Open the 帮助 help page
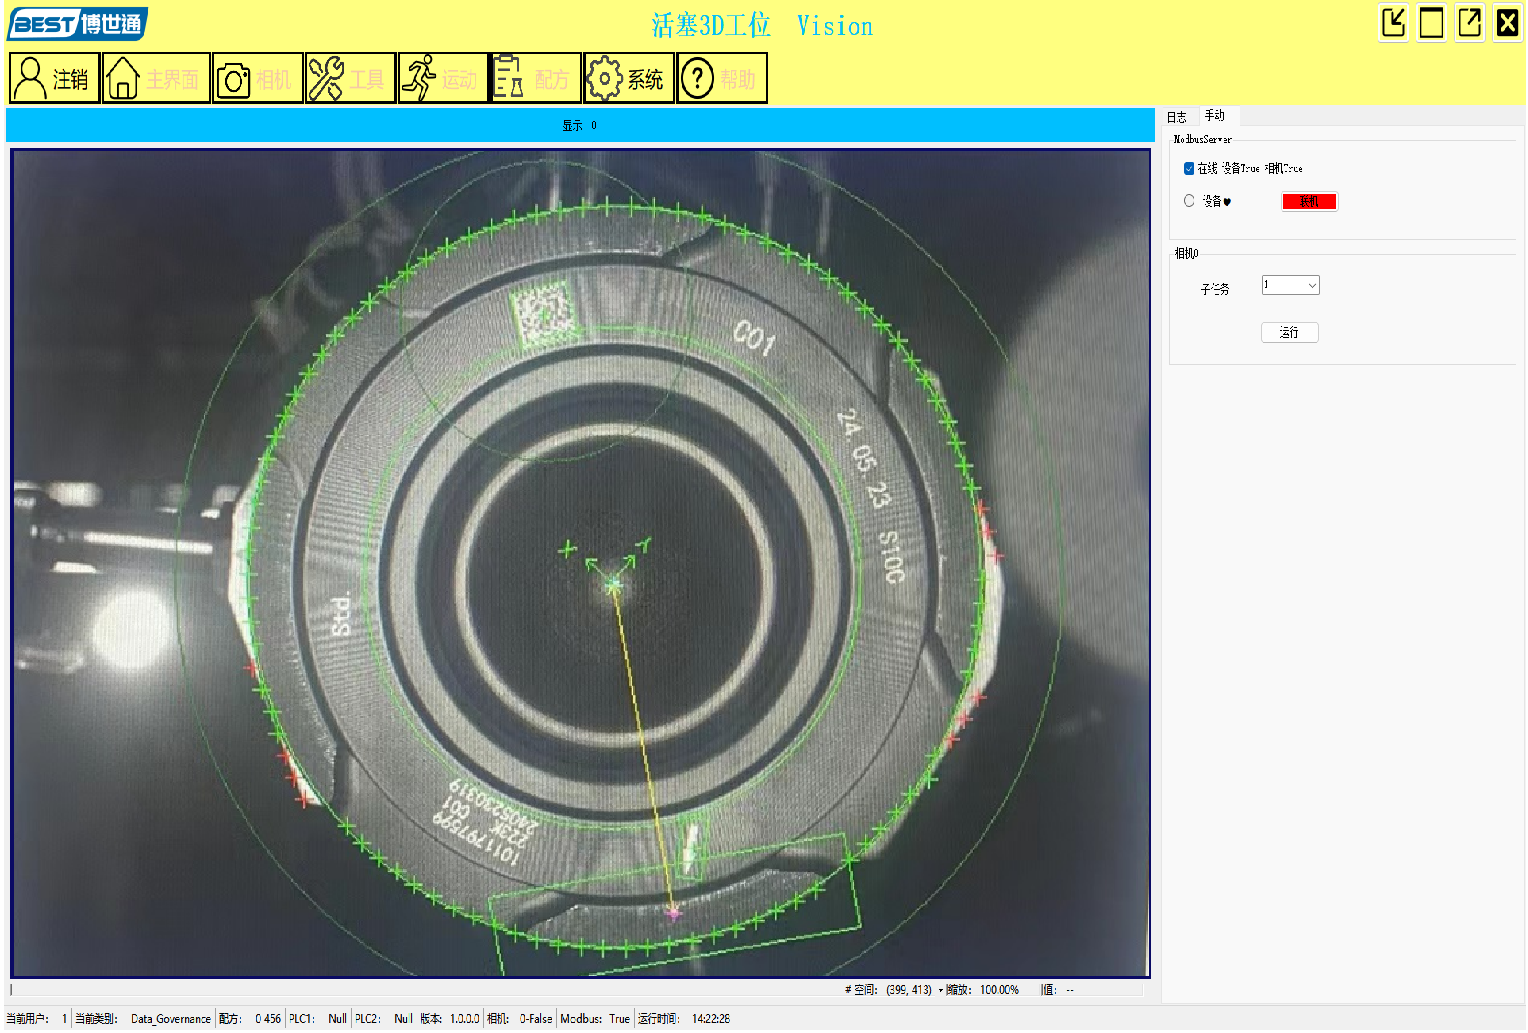The height and width of the screenshot is (1033, 1528). coord(721,78)
